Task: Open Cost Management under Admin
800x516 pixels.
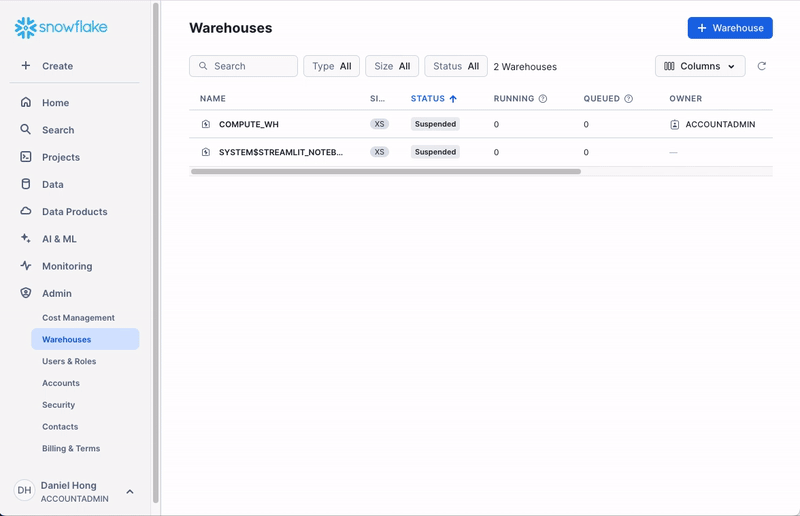Action: (78, 317)
